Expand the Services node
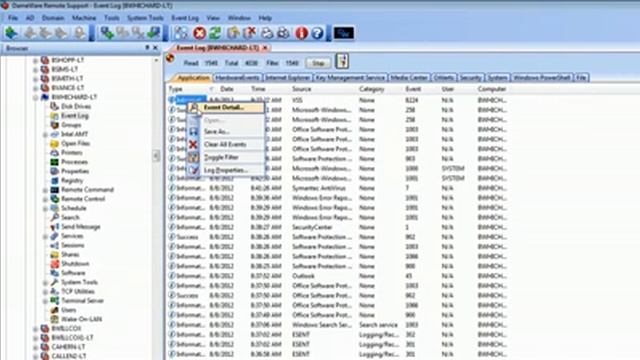Viewport: 640px width, 360px height. pos(45,236)
